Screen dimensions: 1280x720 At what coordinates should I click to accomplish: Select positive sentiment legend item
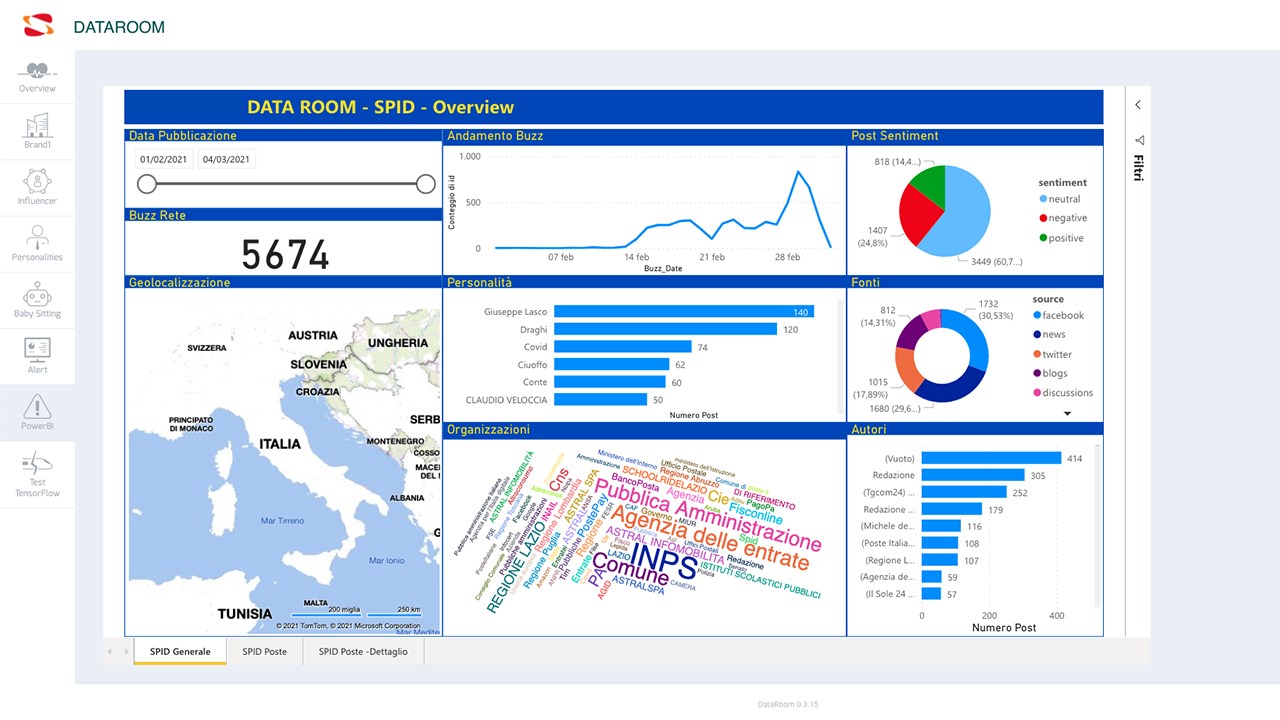[1060, 238]
